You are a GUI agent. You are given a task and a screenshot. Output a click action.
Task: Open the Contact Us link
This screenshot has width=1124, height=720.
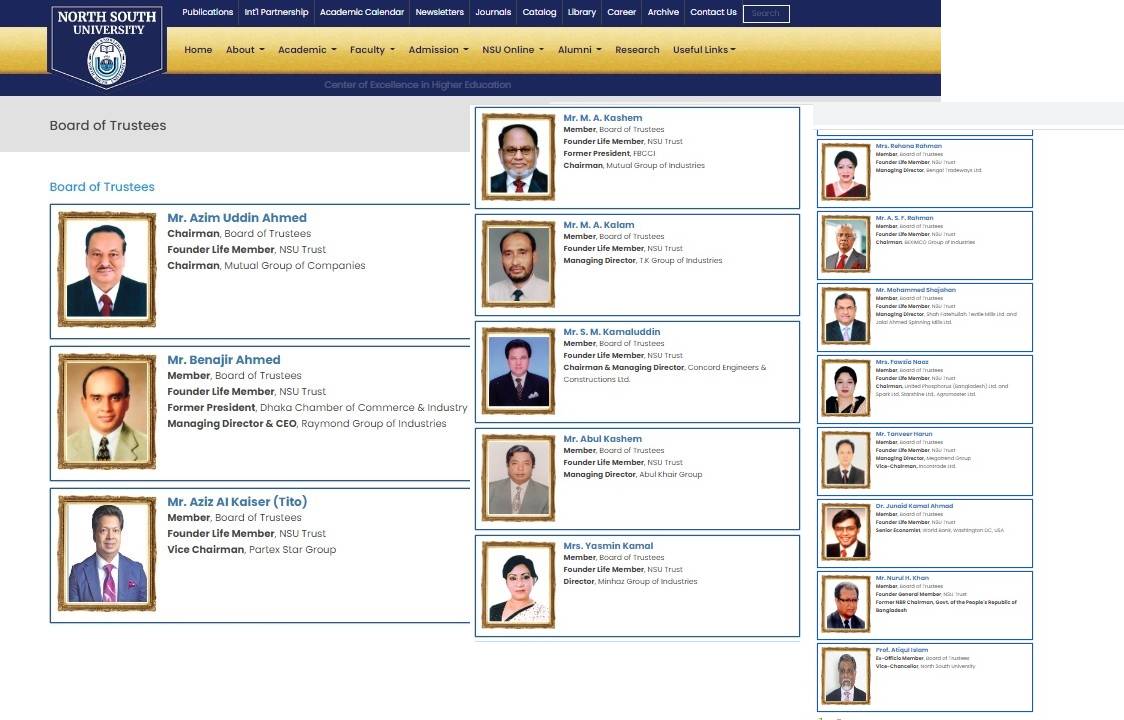[713, 12]
